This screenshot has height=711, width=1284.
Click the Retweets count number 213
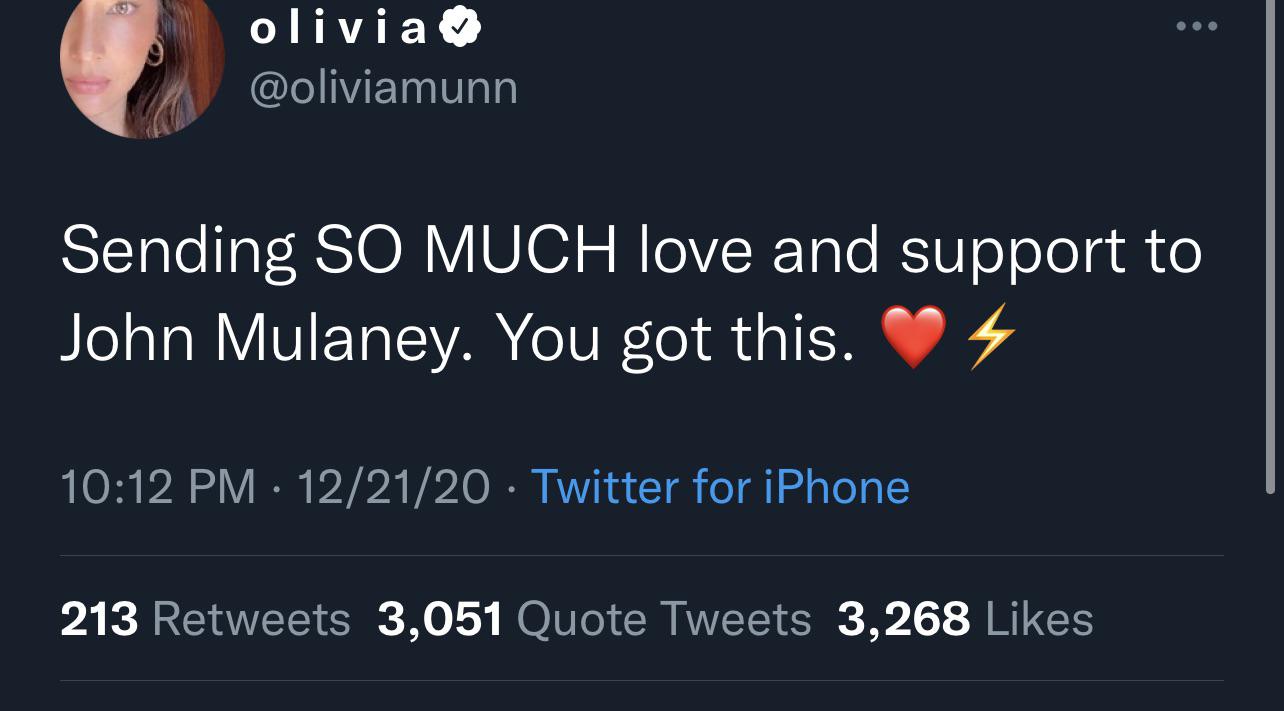[x=98, y=619]
